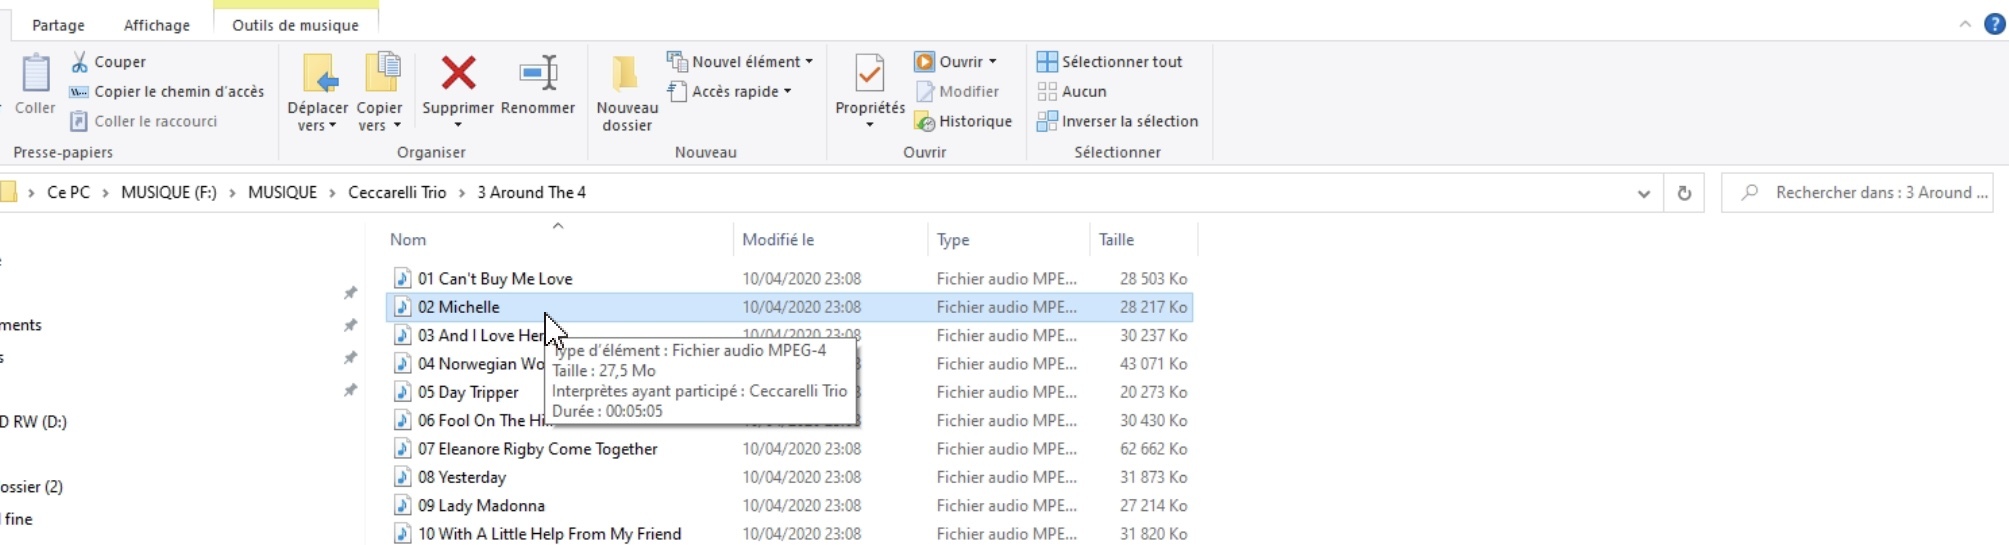The height and width of the screenshot is (545, 2009).
Task: Click the blue help question mark
Action: (x=1994, y=25)
